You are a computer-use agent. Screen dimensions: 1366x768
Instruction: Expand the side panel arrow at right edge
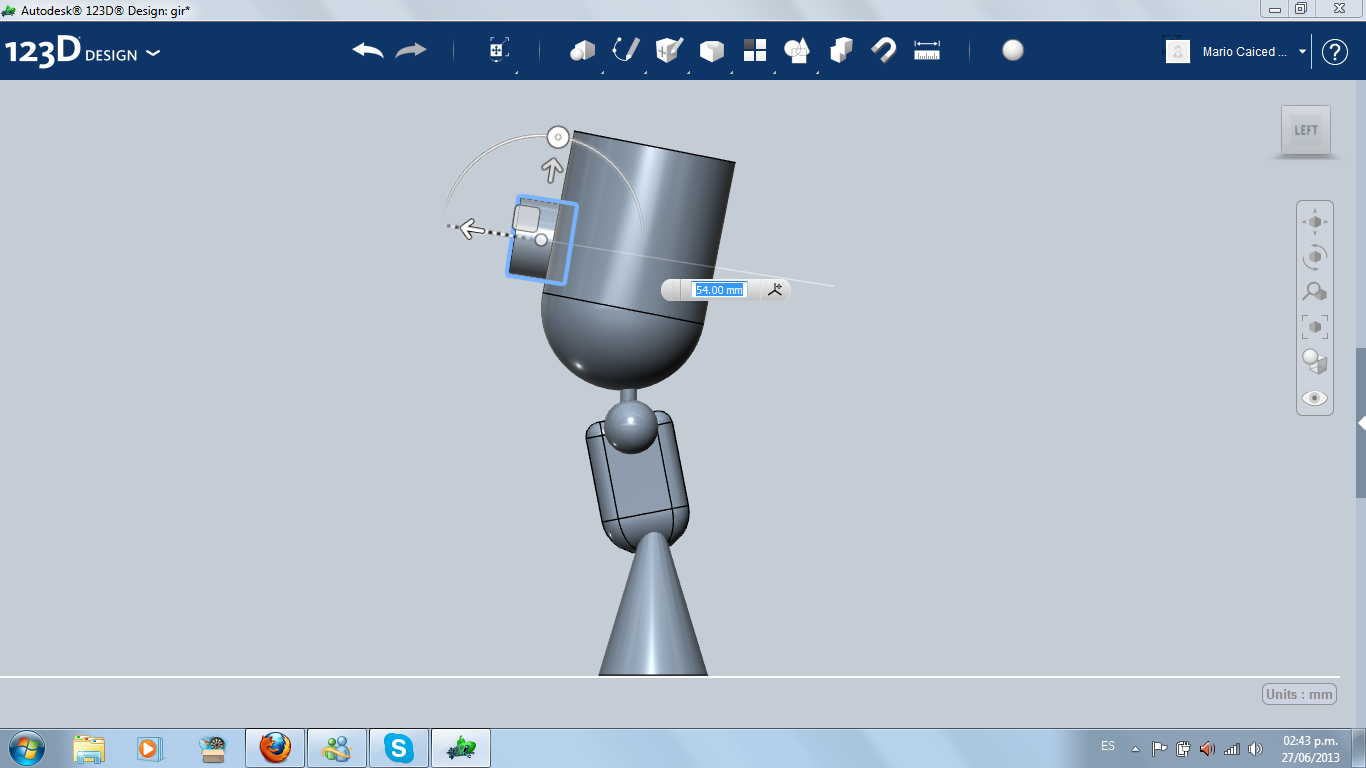click(x=1361, y=423)
